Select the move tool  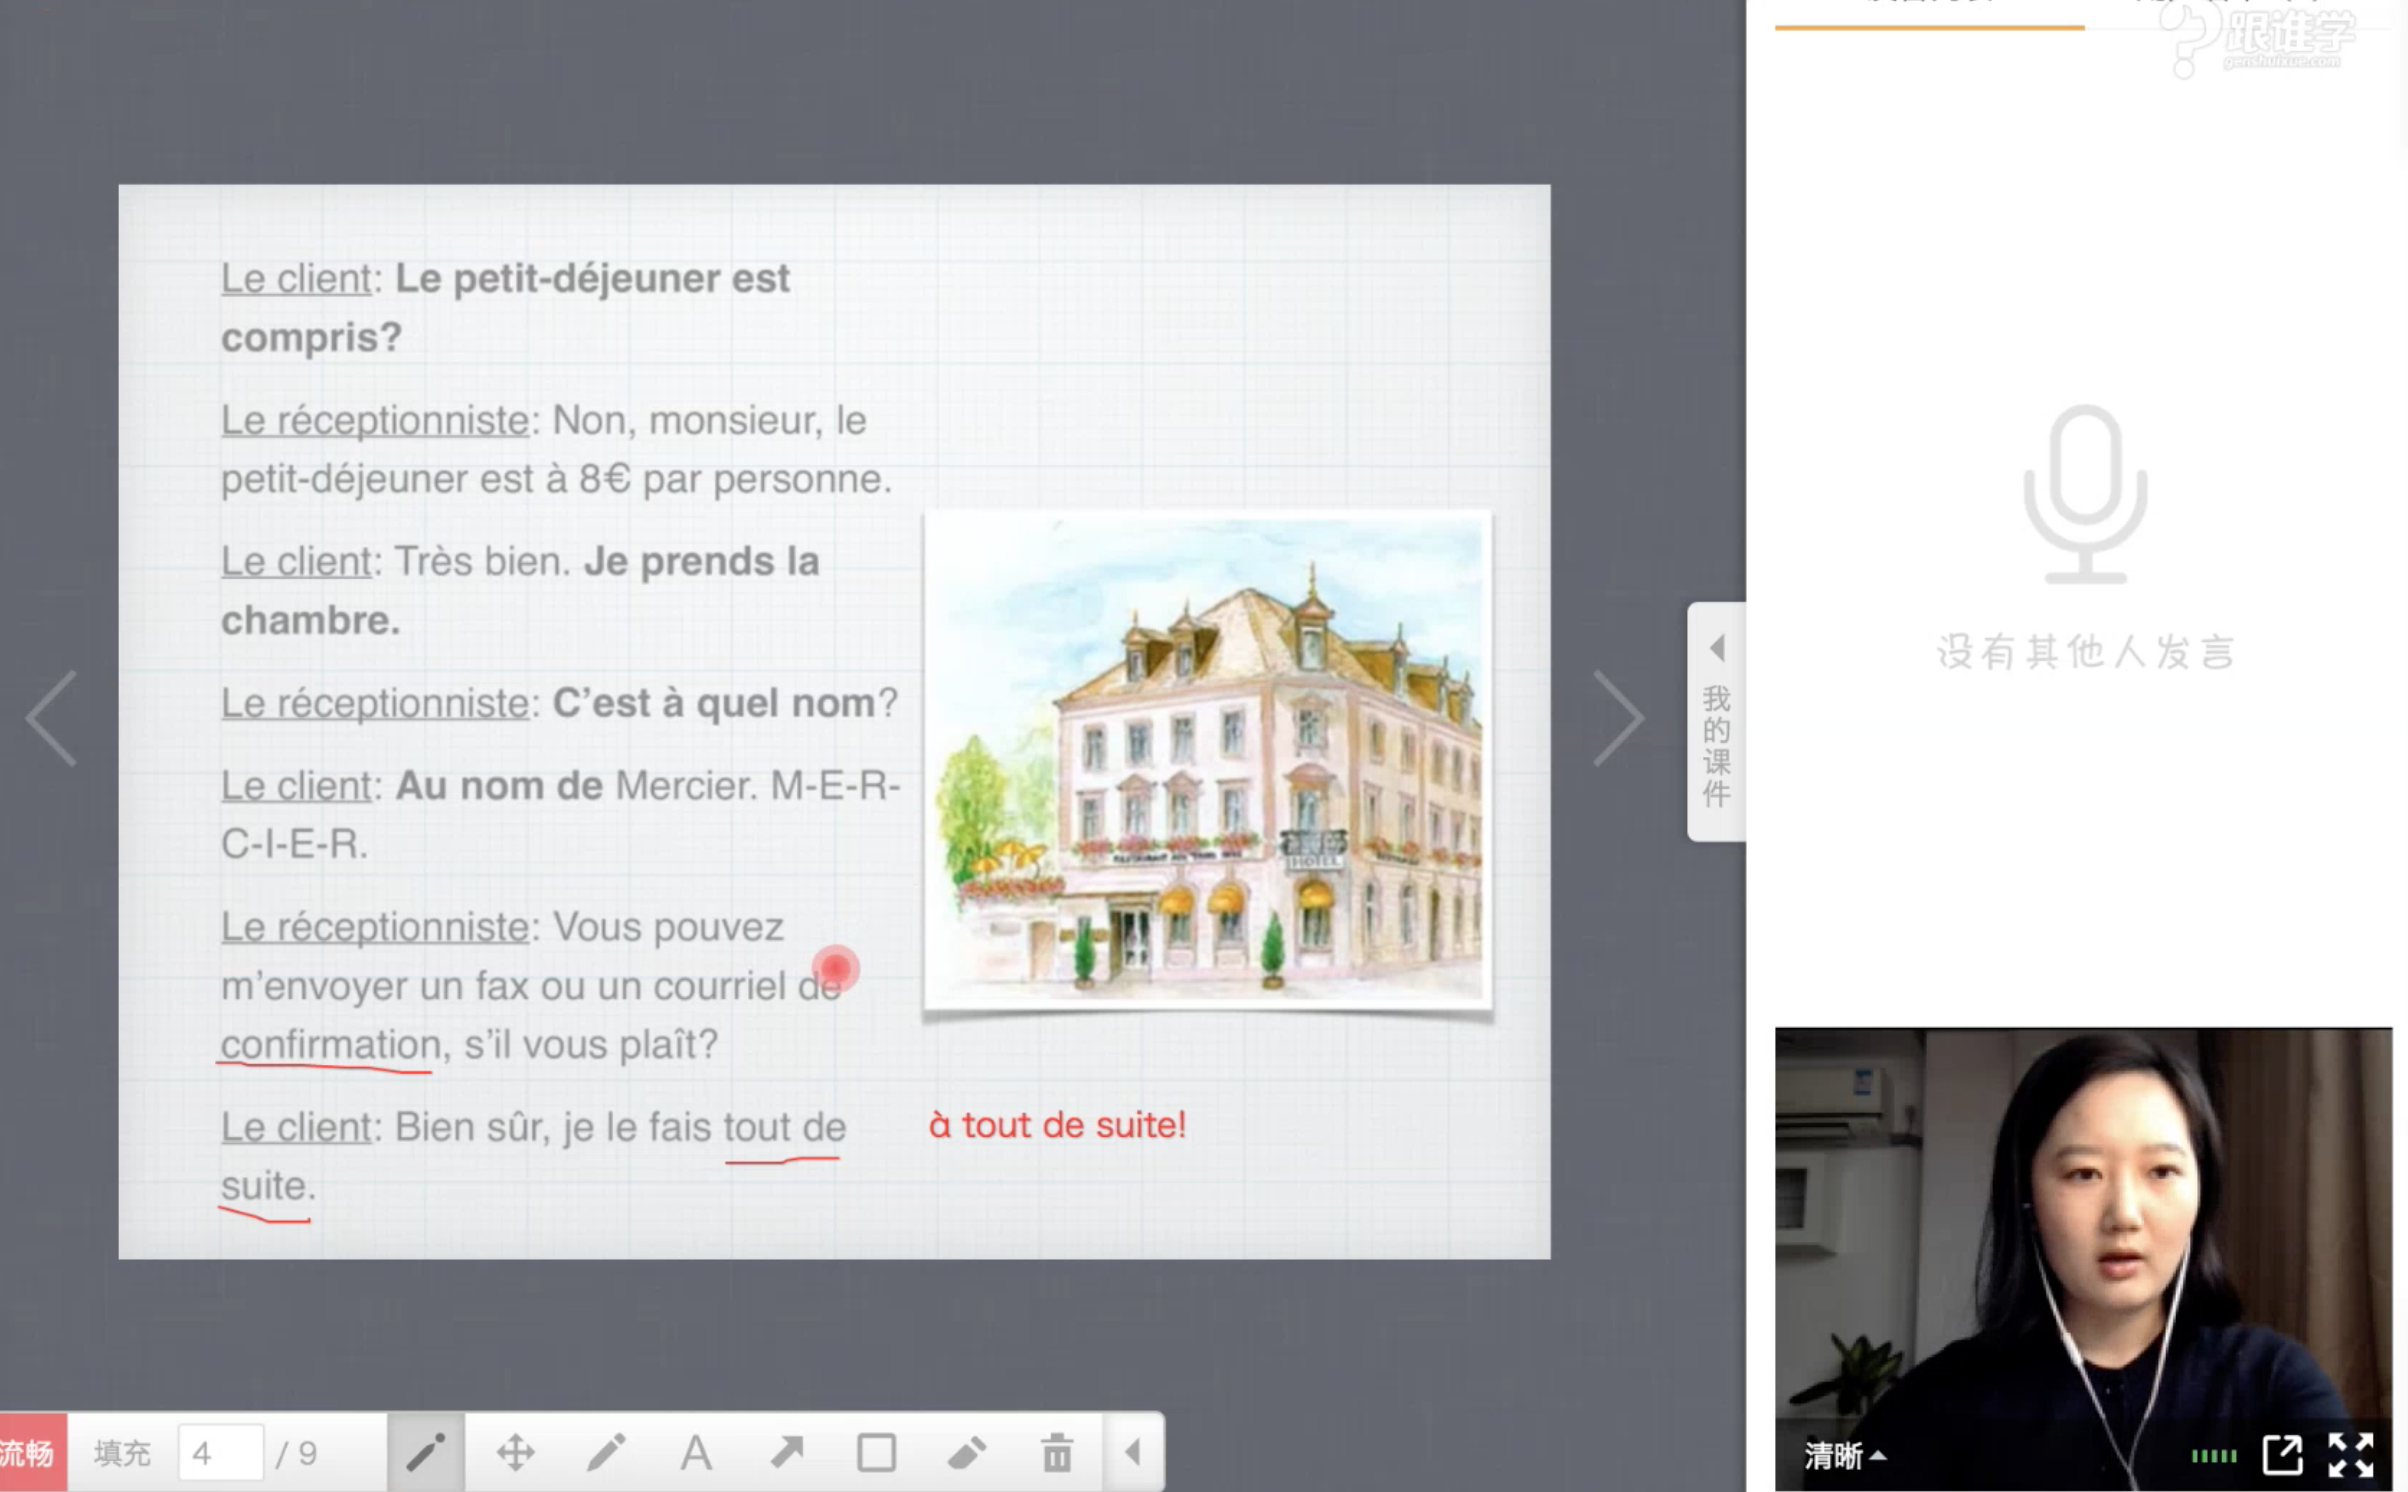click(x=516, y=1453)
